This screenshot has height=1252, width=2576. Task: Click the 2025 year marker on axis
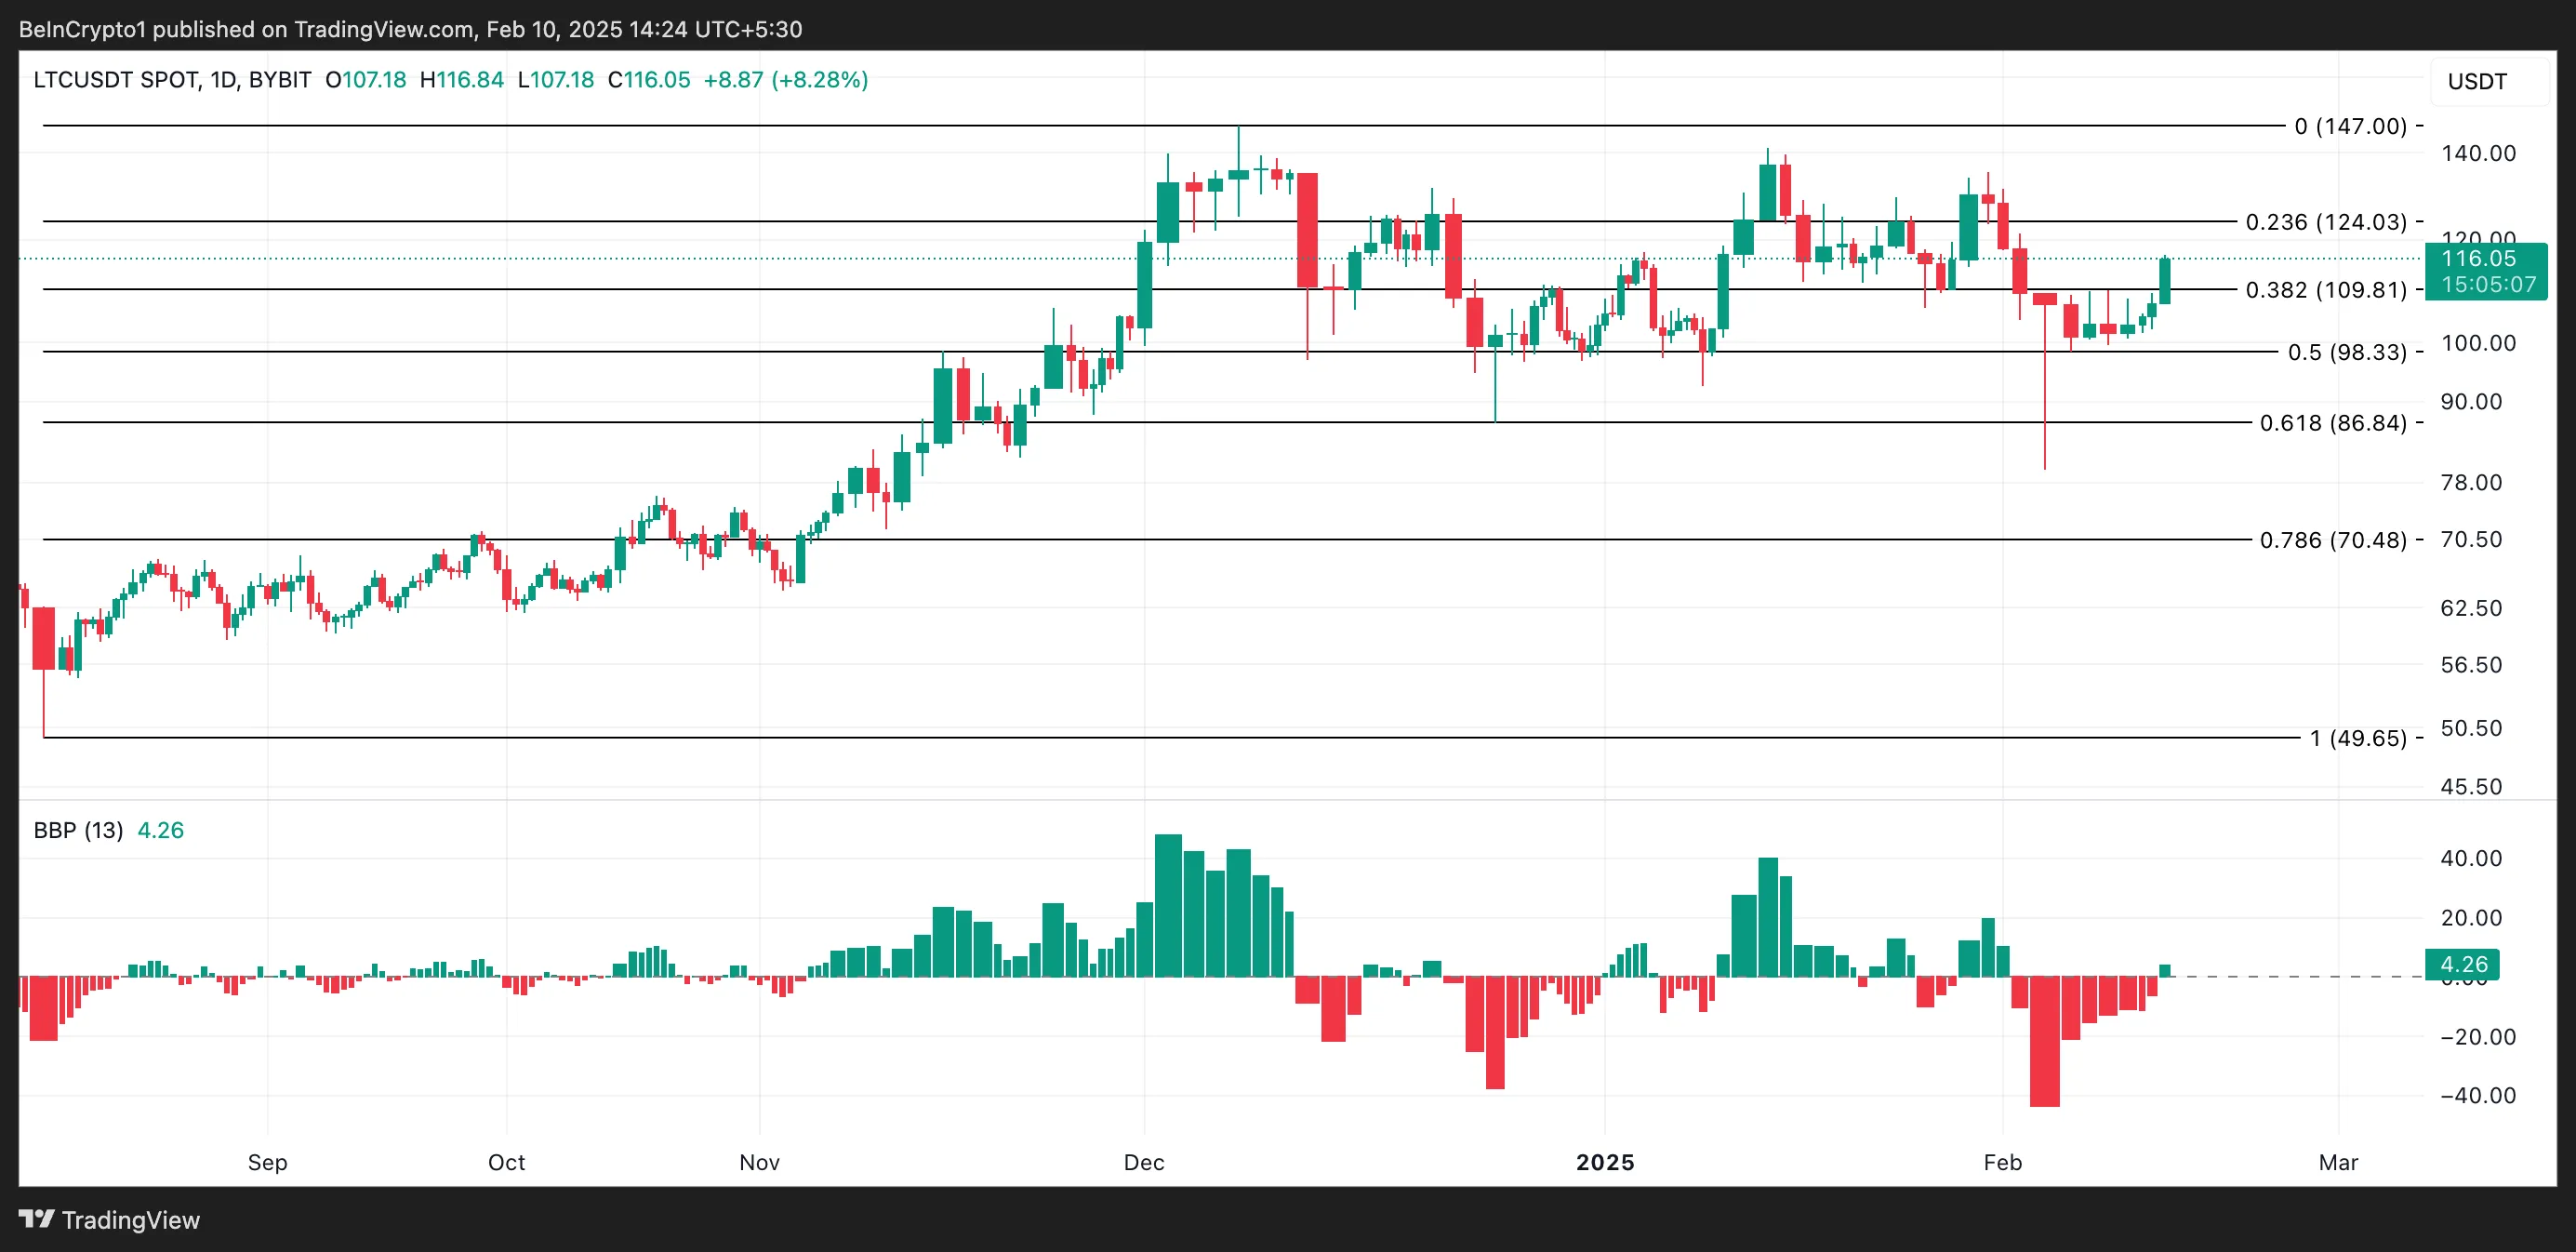pos(1604,1162)
